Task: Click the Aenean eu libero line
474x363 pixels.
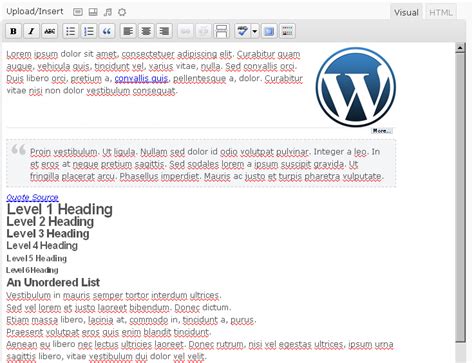Action: click(200, 350)
